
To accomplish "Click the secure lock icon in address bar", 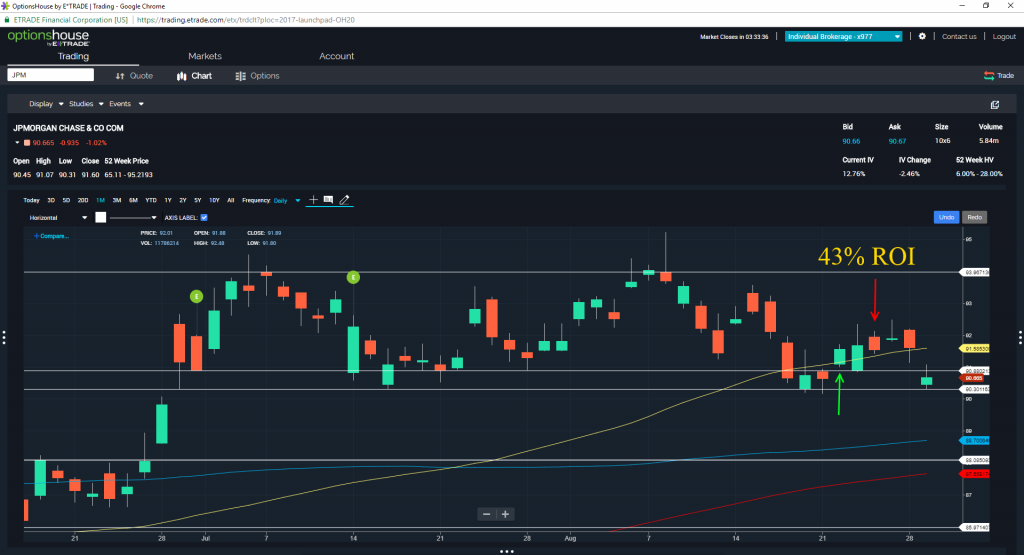I will 7,20.
